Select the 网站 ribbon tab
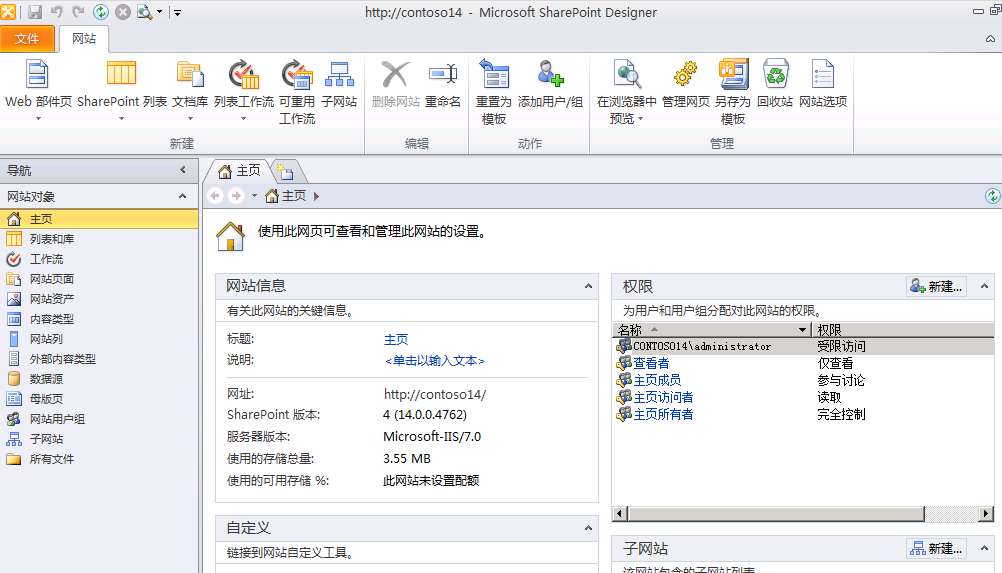The height and width of the screenshot is (573, 1002). (84, 39)
